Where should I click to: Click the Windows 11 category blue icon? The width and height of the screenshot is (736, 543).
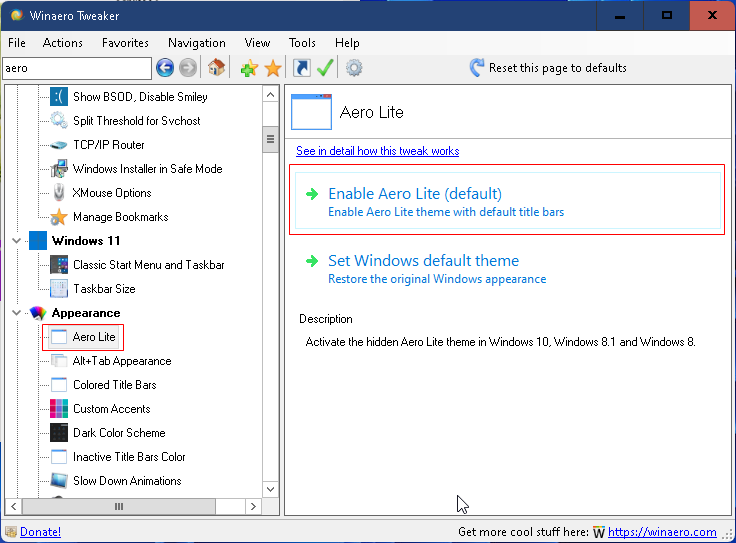point(38,241)
